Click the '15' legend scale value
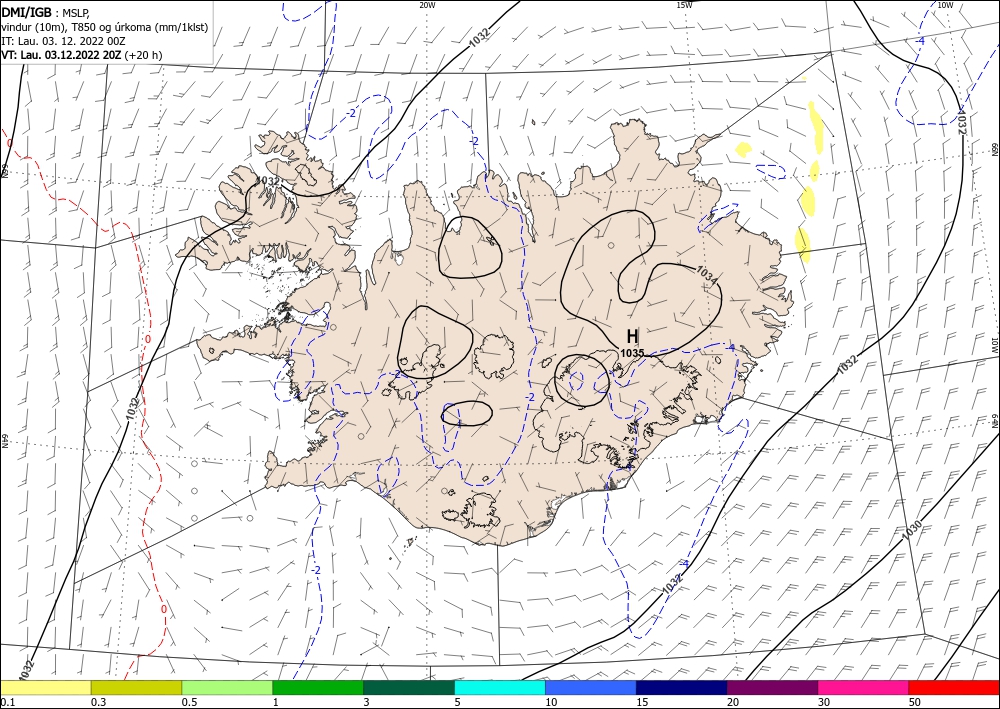1000x709 pixels. pos(642,702)
